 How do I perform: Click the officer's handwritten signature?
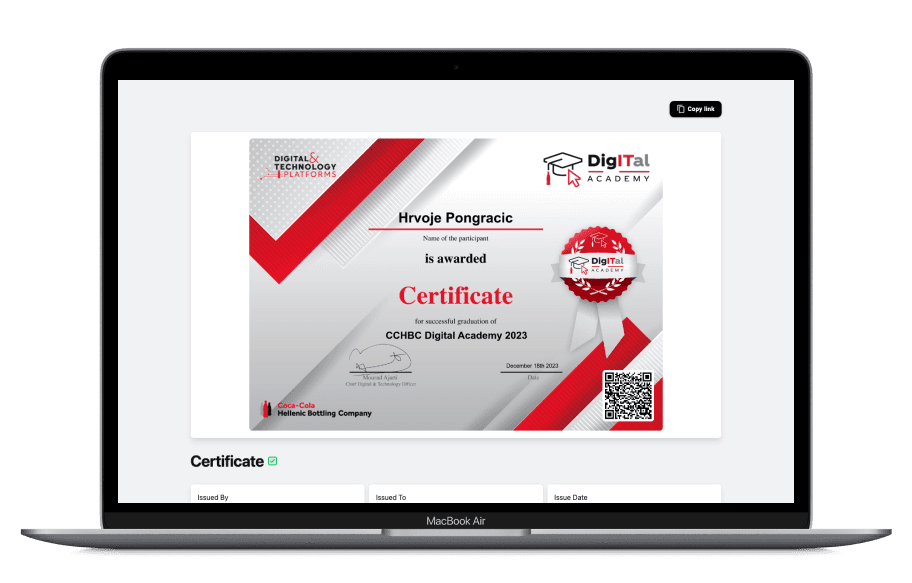tap(379, 360)
